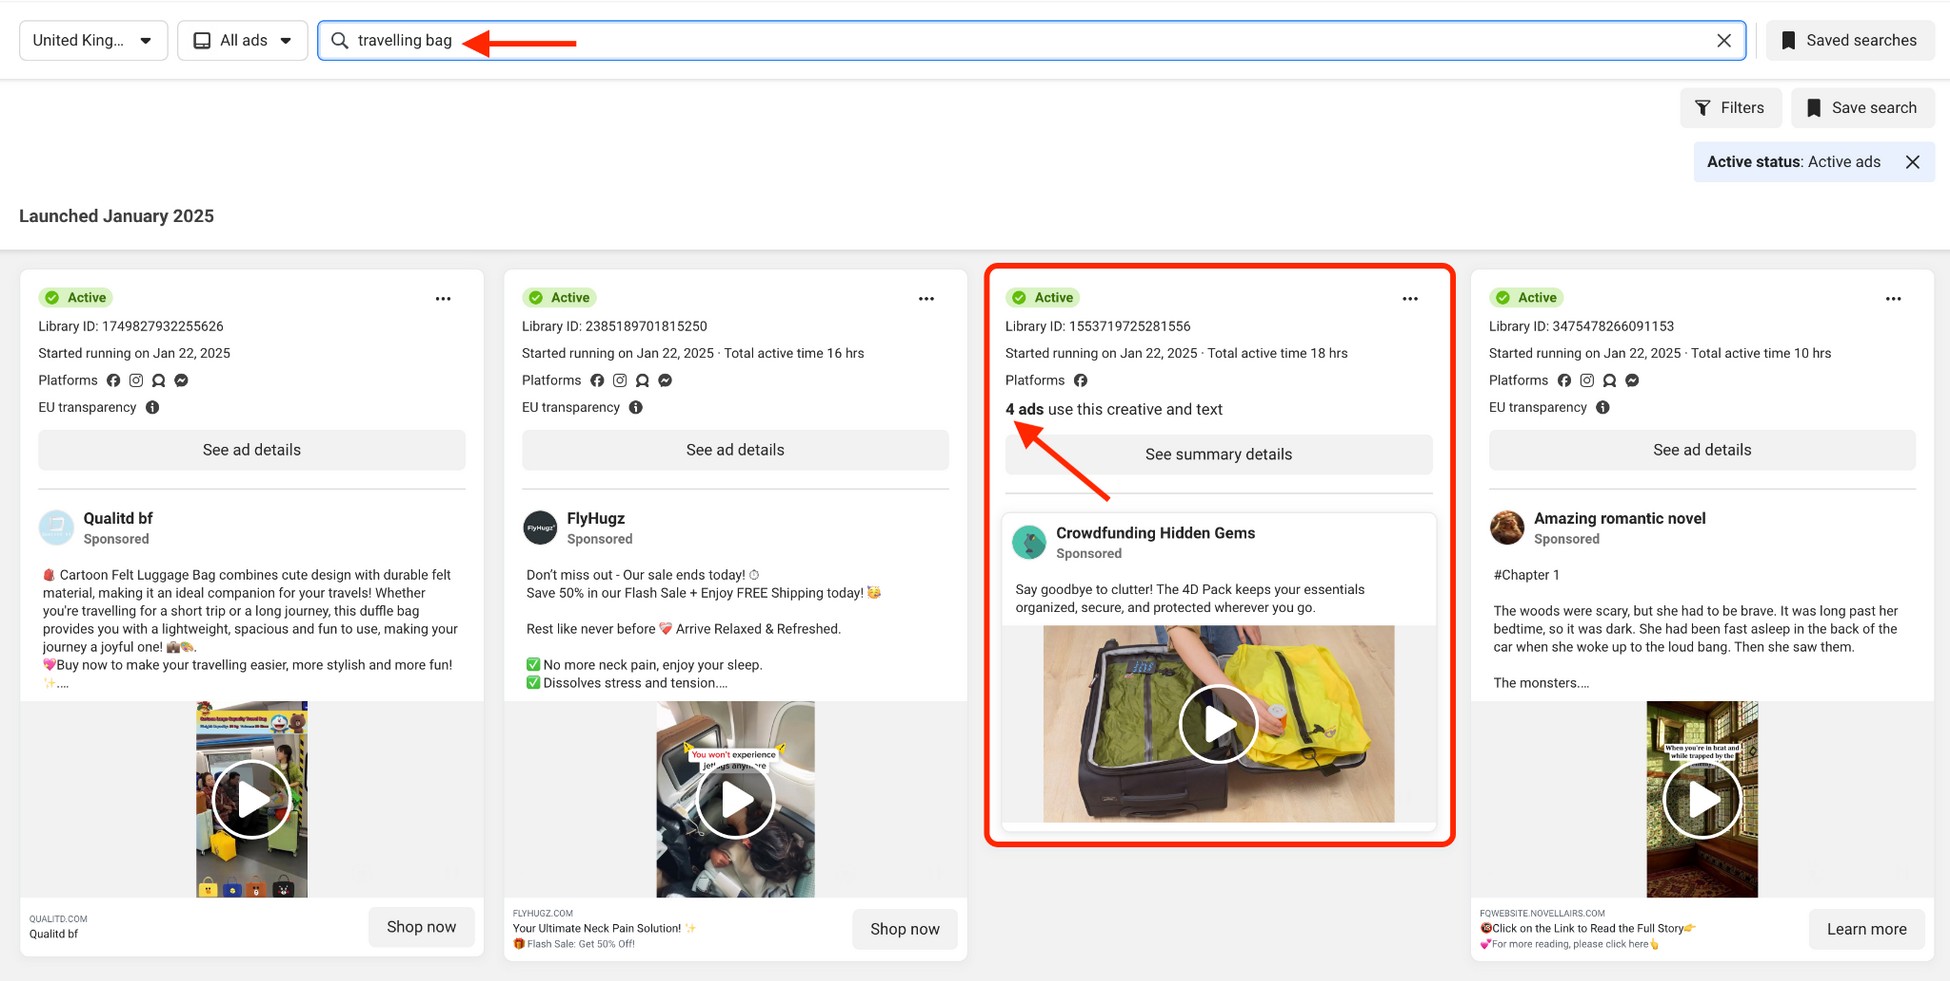Click the travelling bag search field
This screenshot has height=981, width=1950.
[x=1000, y=41]
